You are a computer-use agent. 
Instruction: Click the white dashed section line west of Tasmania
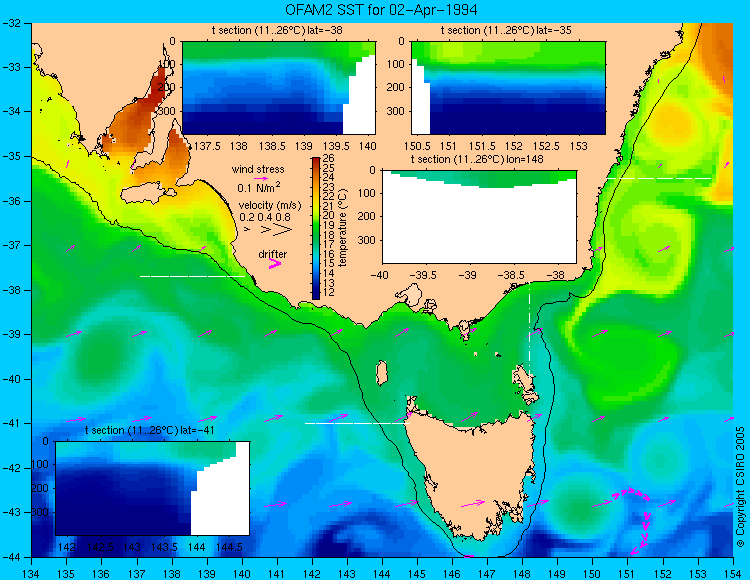coord(357,423)
